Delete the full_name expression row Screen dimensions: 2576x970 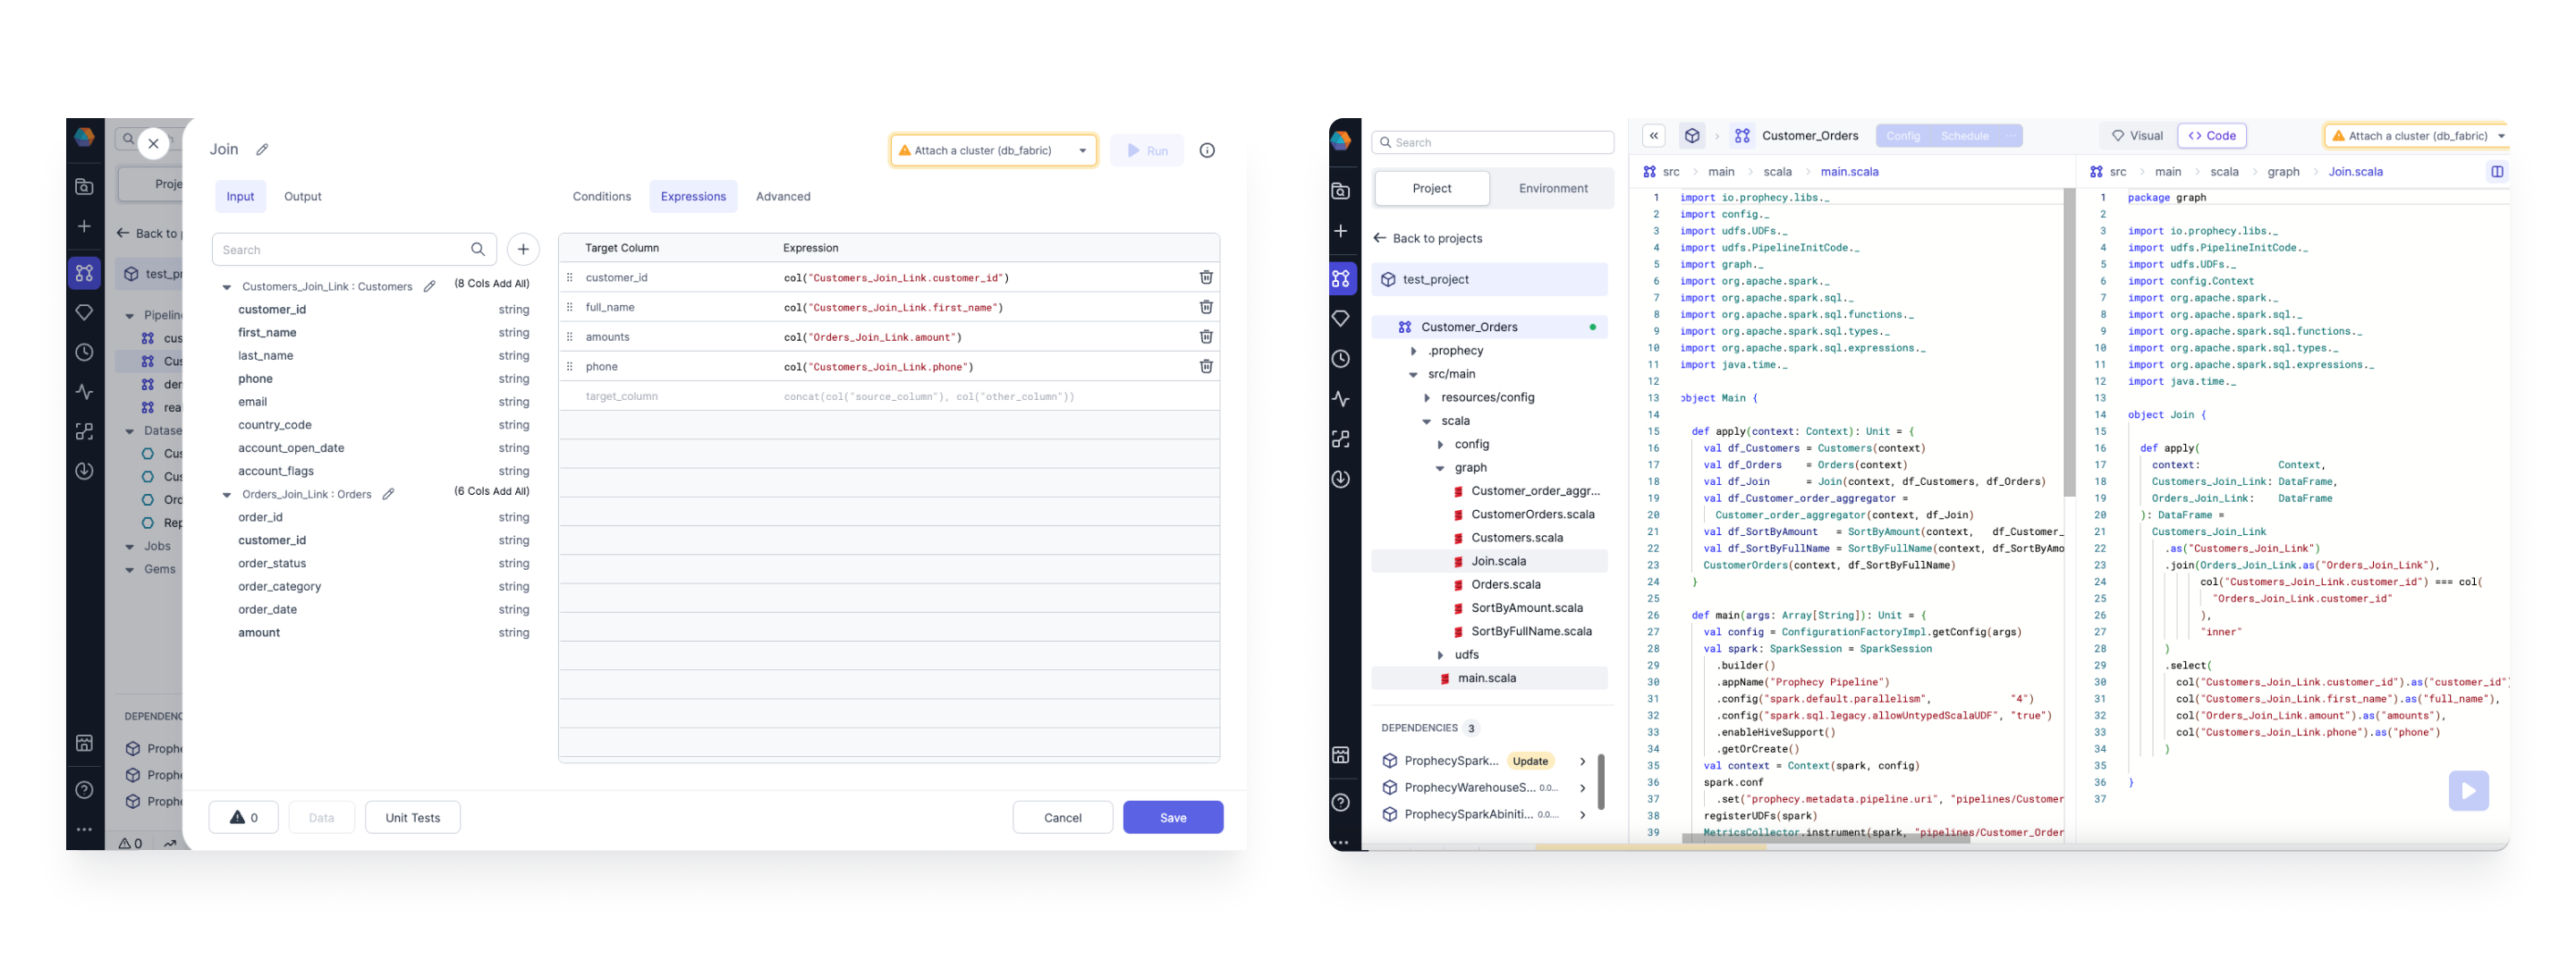click(x=1205, y=307)
